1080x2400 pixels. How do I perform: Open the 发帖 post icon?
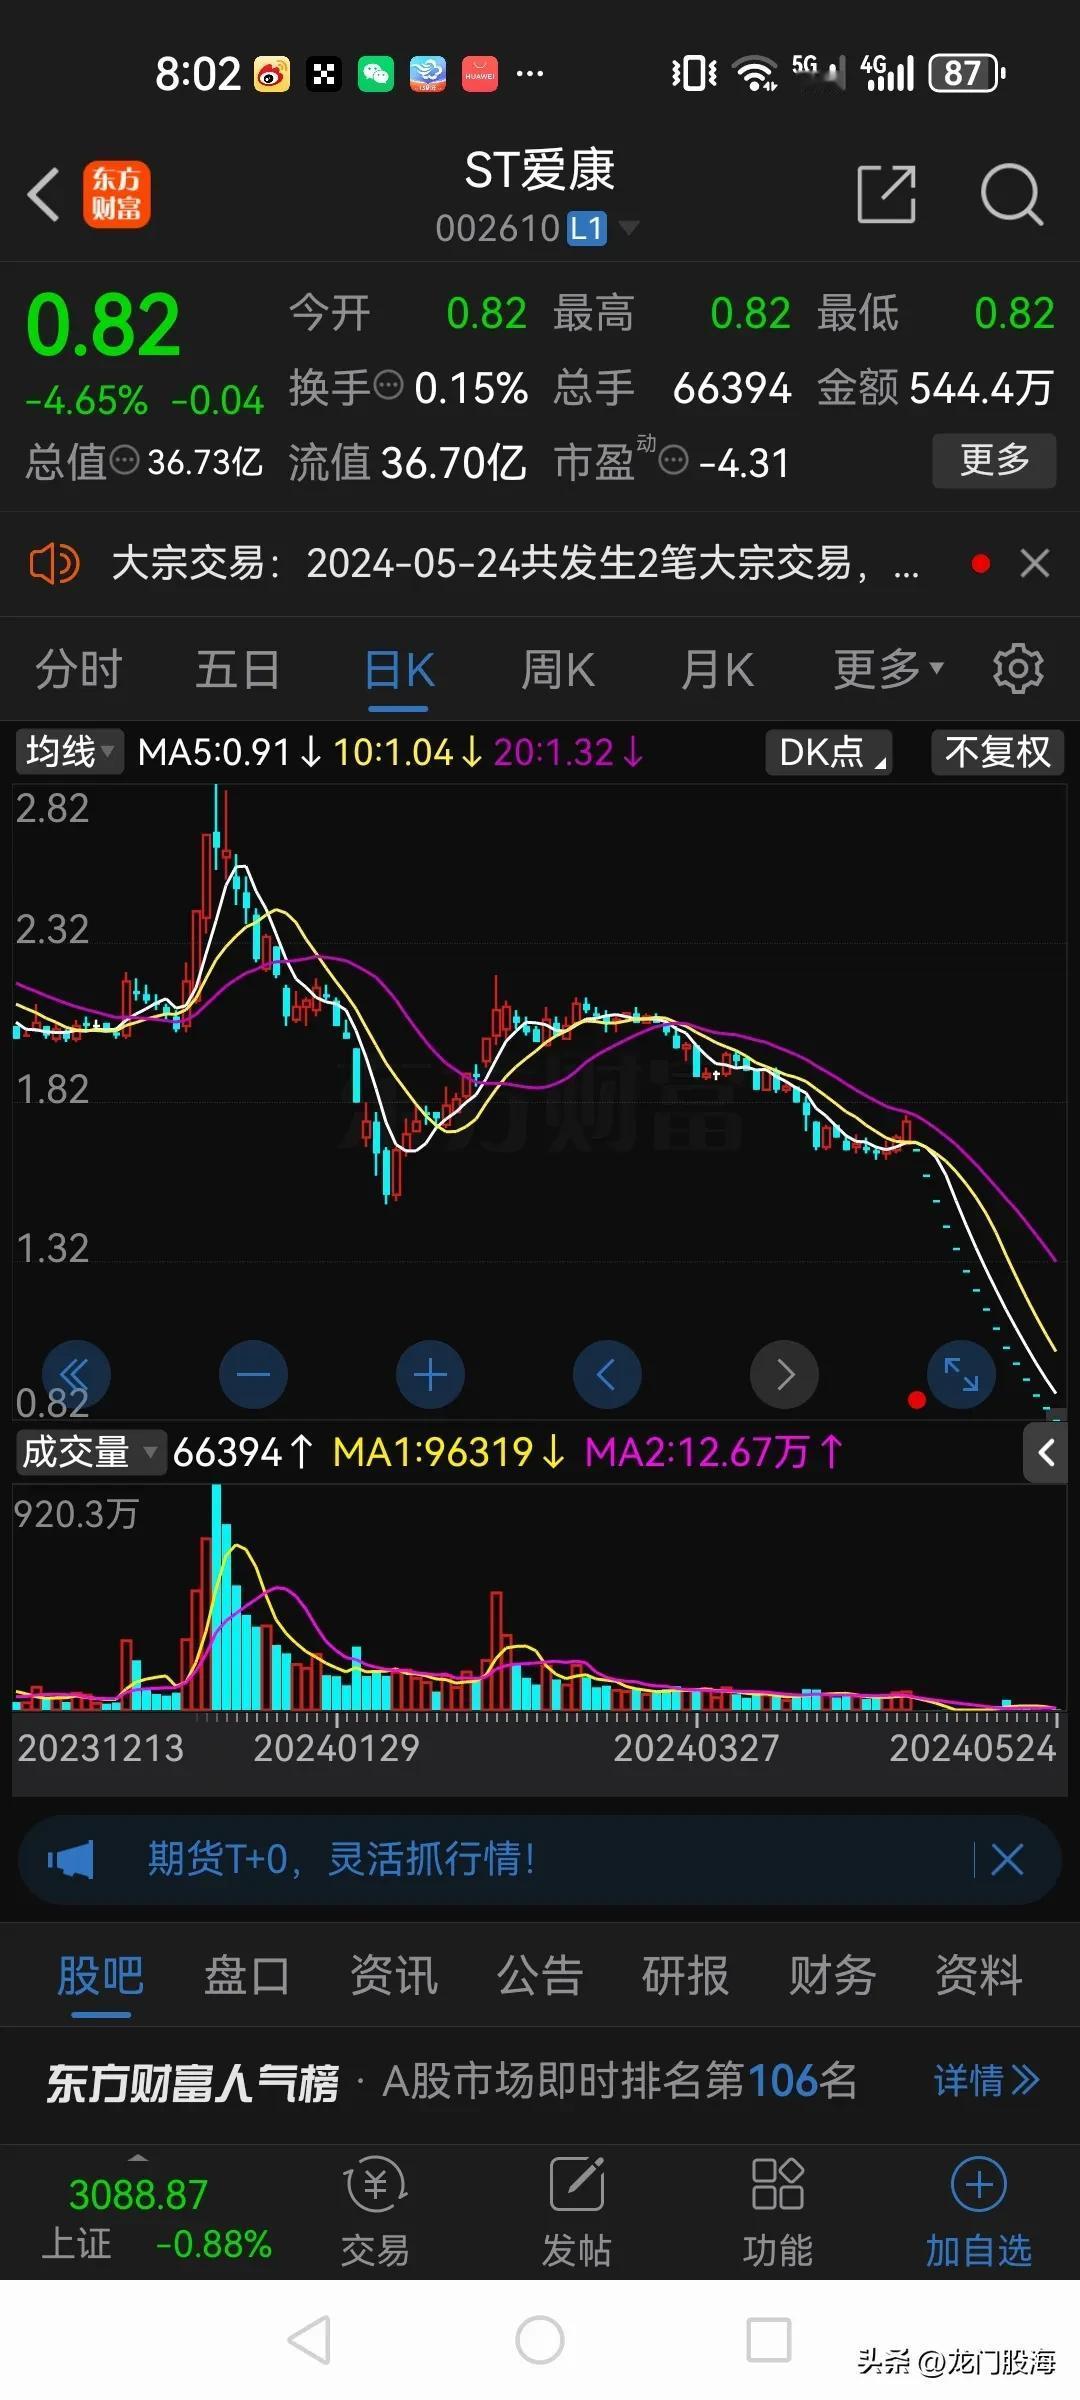click(577, 2212)
